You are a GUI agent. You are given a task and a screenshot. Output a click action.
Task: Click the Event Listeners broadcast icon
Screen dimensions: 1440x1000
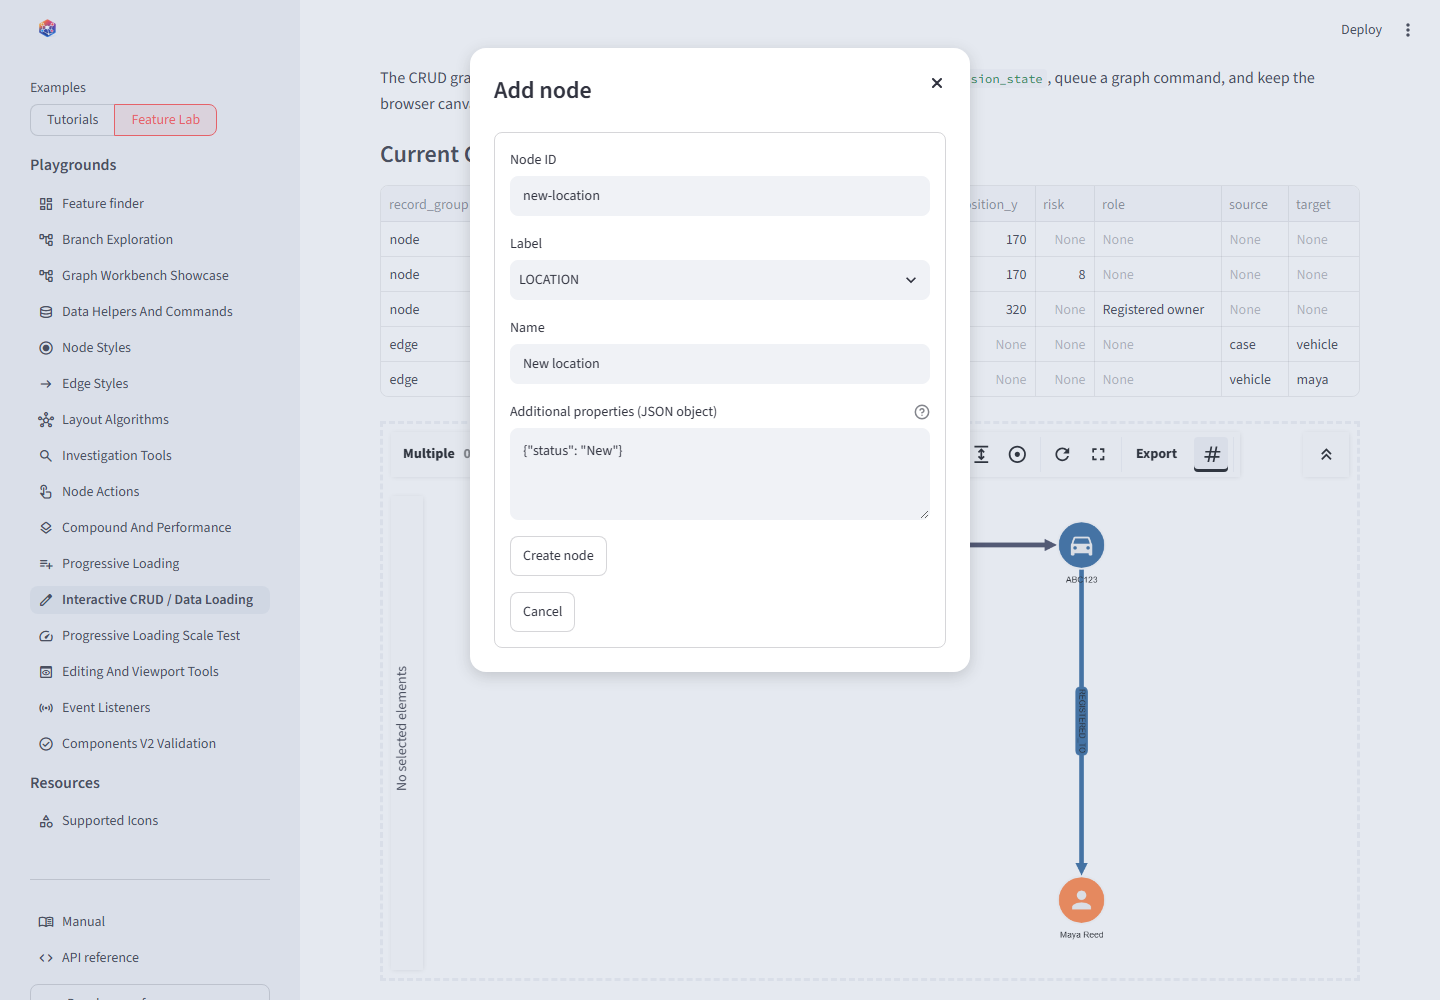click(46, 708)
